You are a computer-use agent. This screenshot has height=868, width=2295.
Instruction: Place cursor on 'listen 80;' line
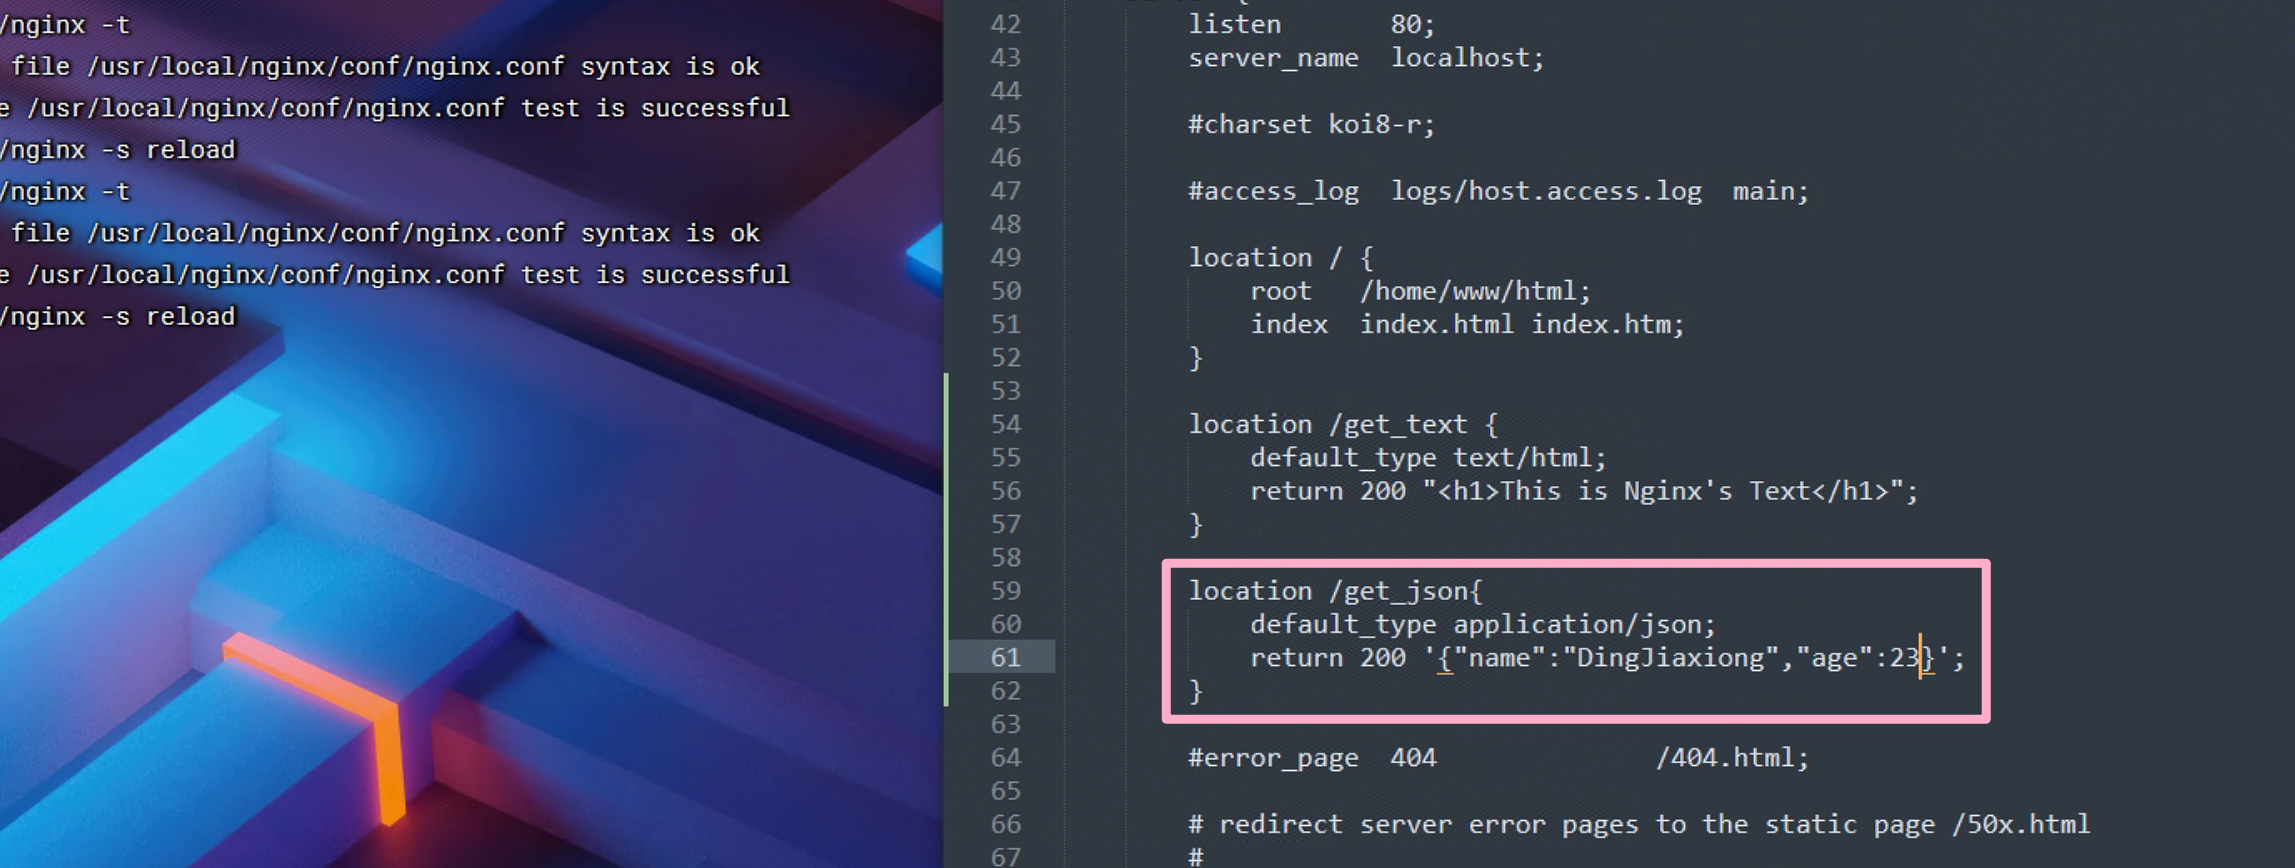point(1311,24)
